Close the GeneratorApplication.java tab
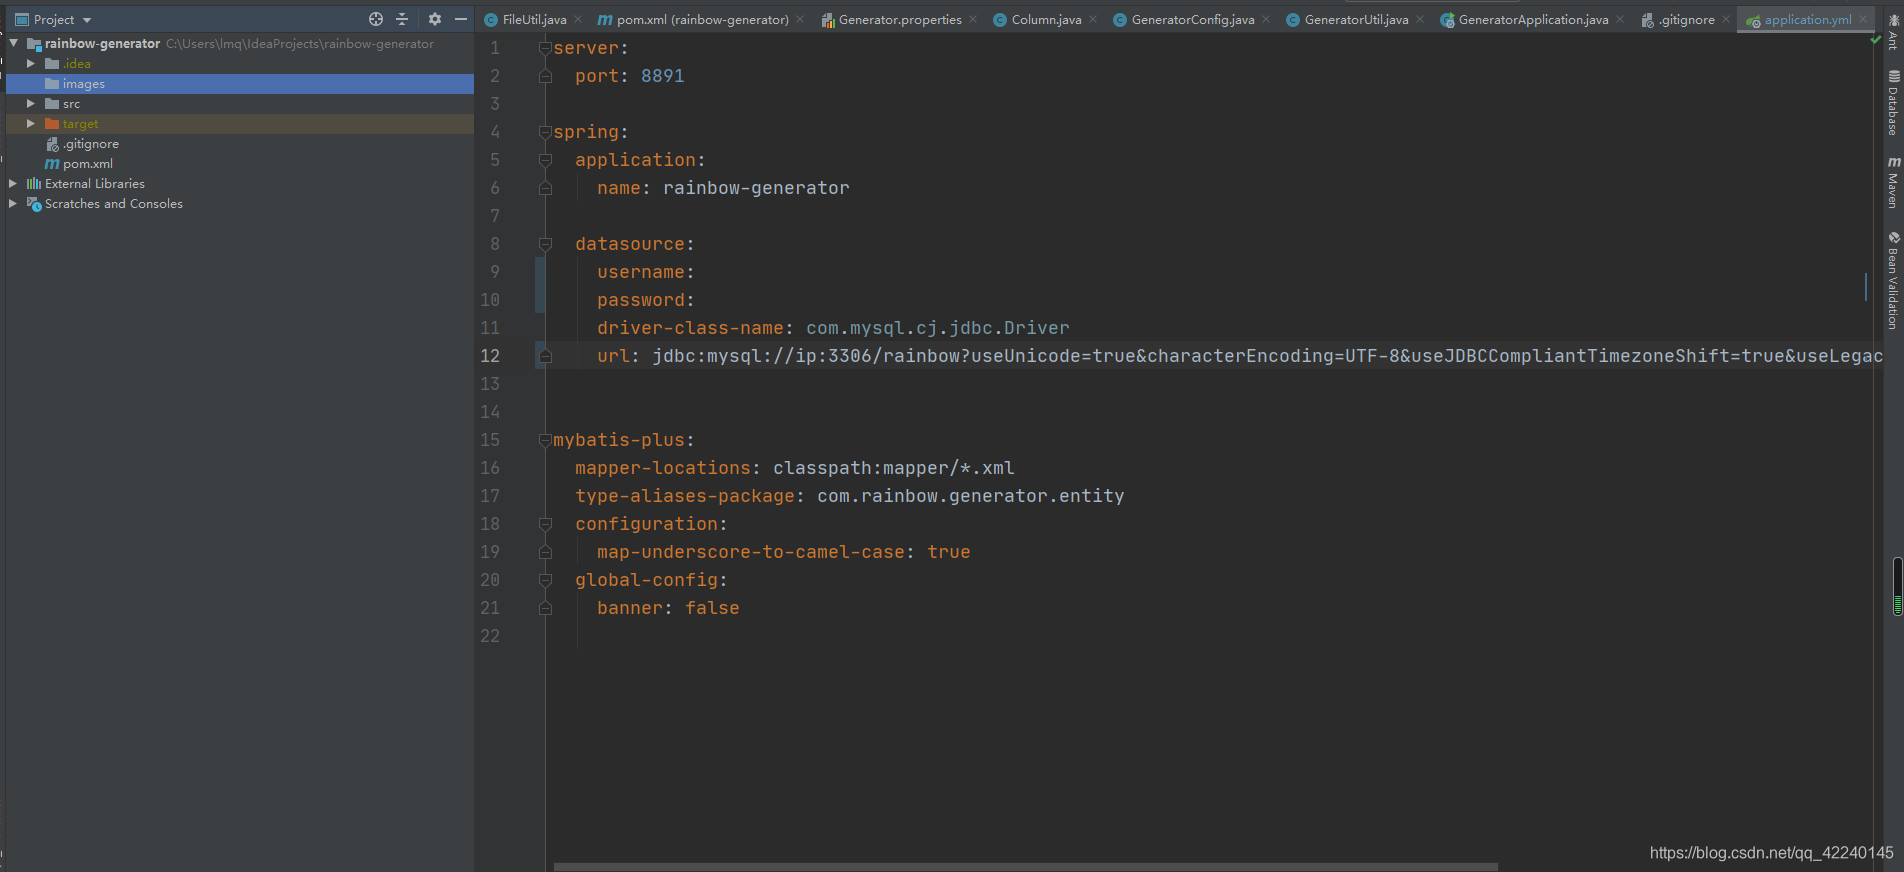Screen dimensions: 1904x872 pos(1620,19)
